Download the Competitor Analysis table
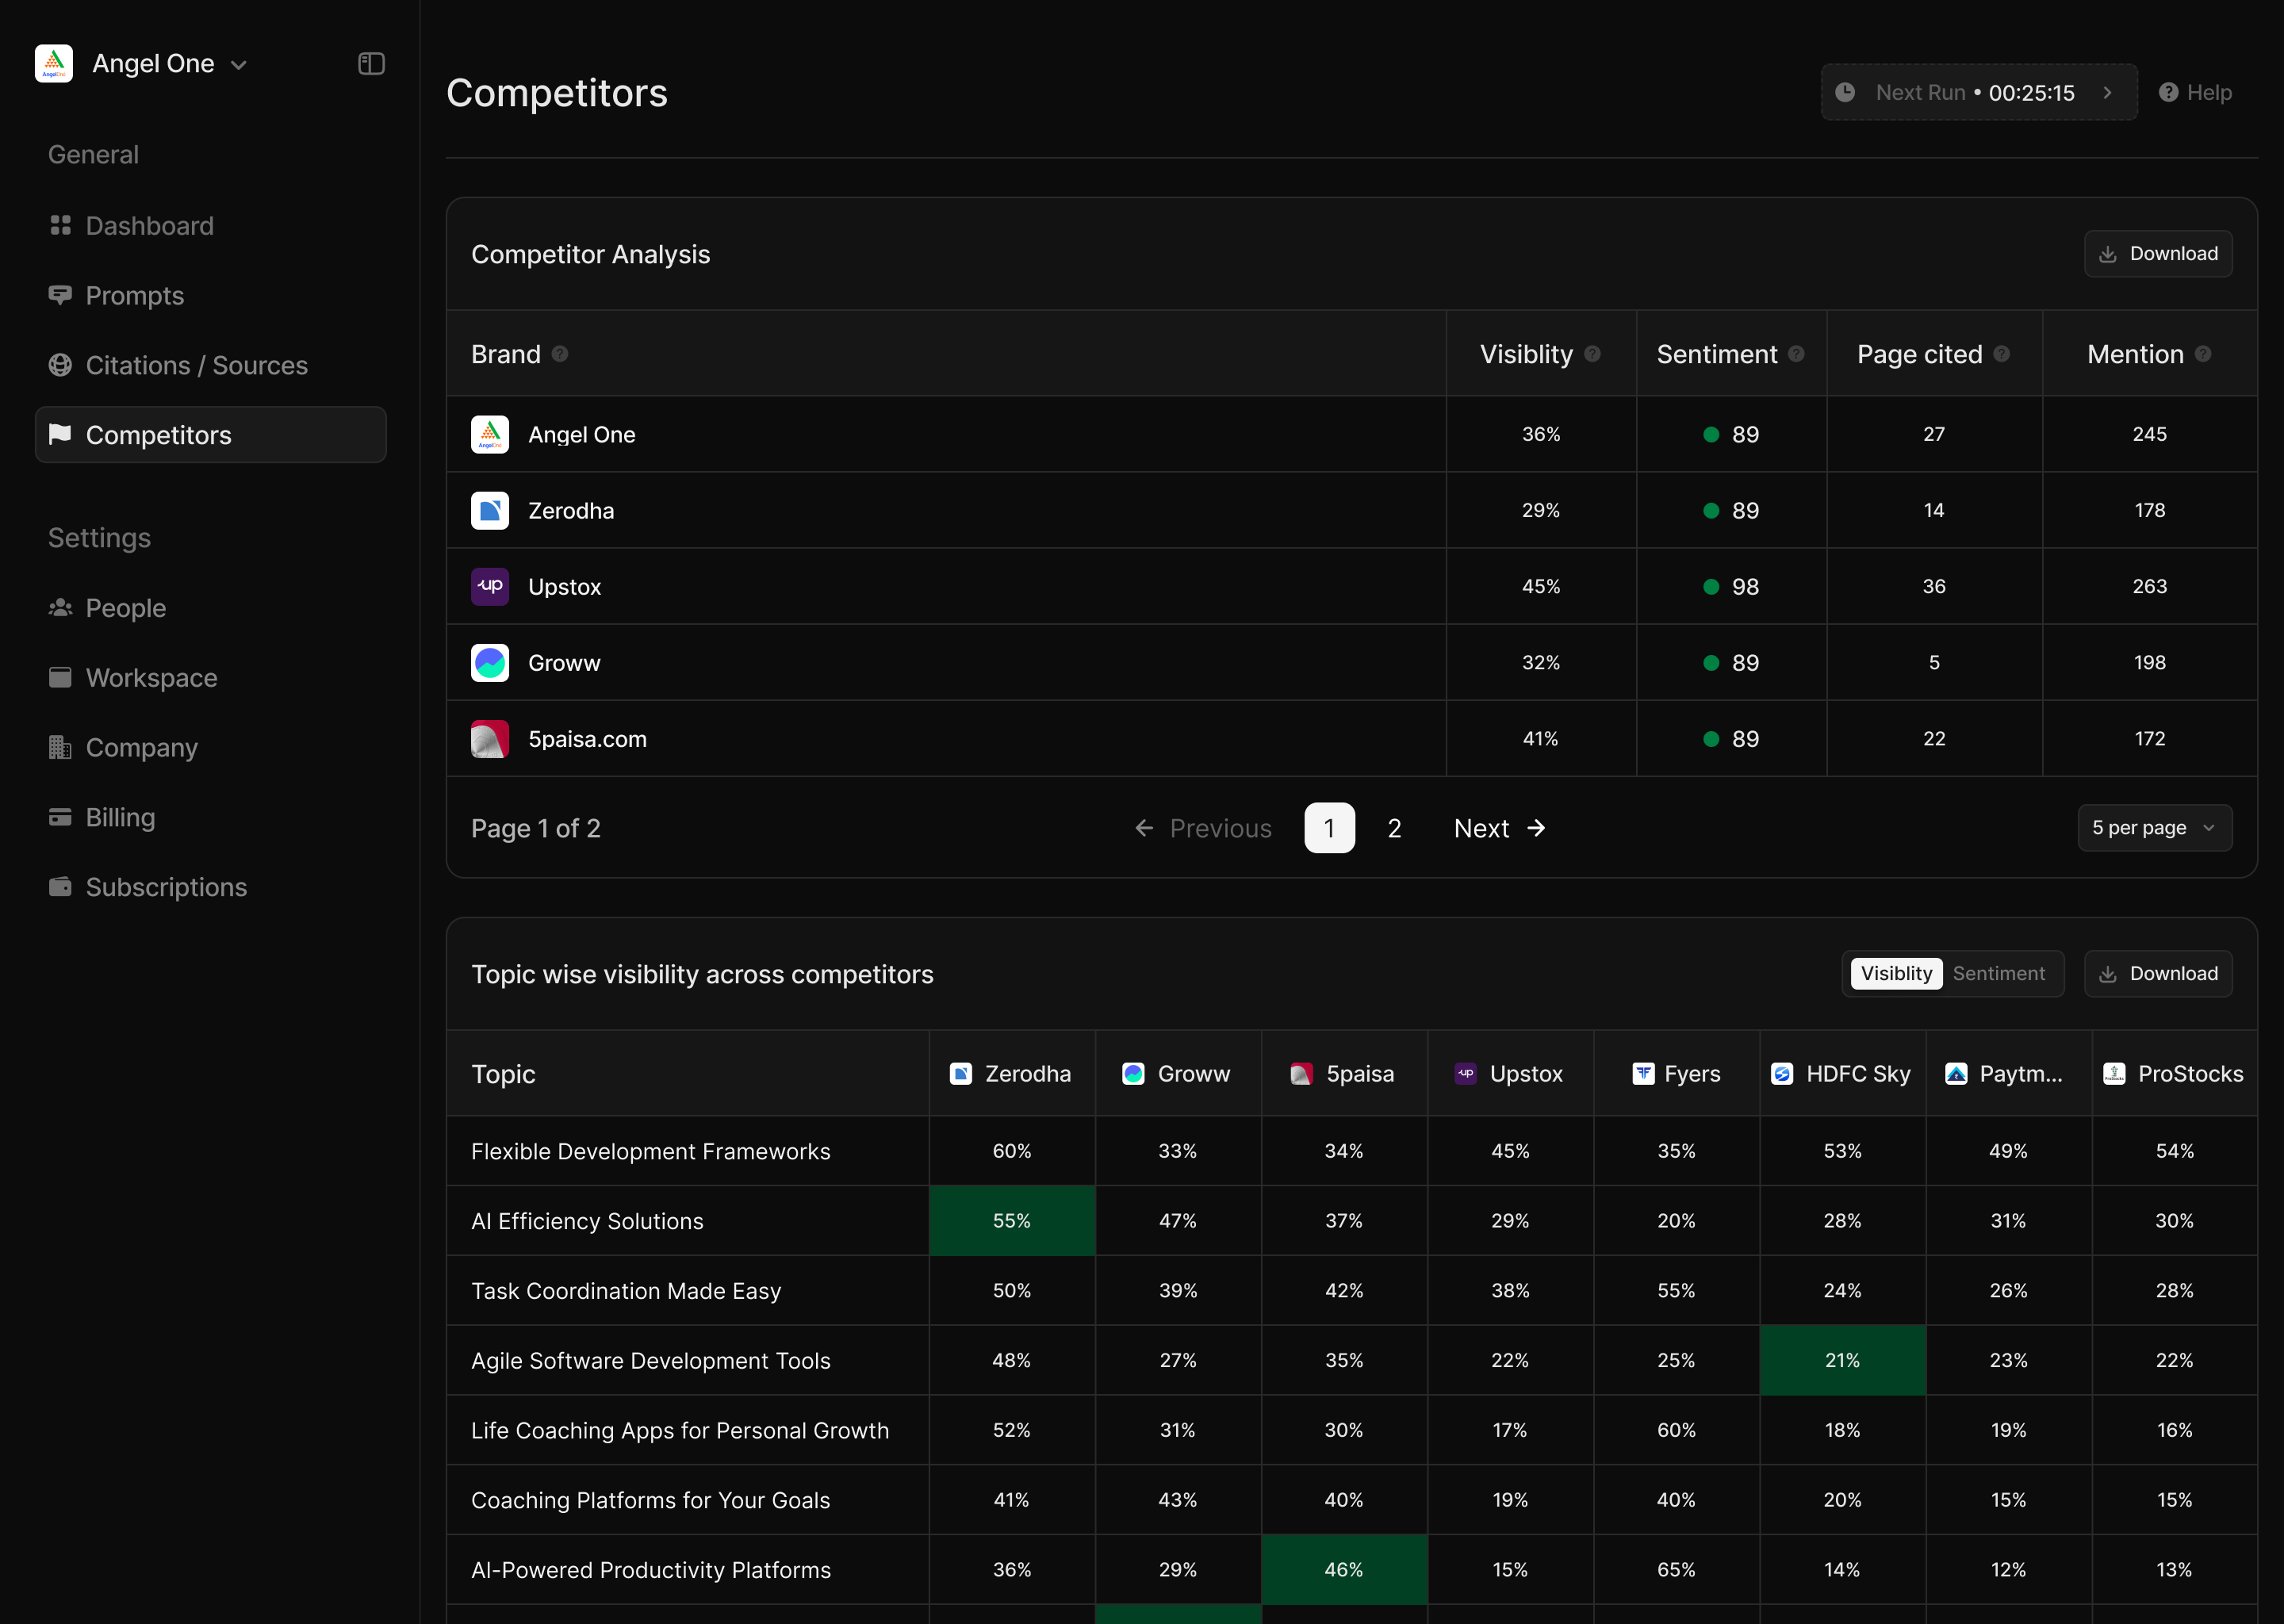This screenshot has width=2284, height=1624. click(2157, 254)
